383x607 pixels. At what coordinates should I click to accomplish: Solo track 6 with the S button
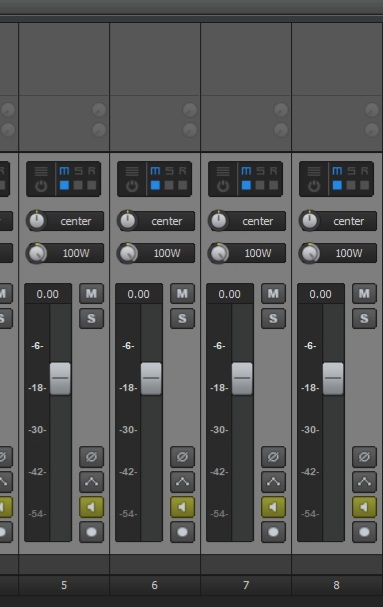click(x=182, y=319)
